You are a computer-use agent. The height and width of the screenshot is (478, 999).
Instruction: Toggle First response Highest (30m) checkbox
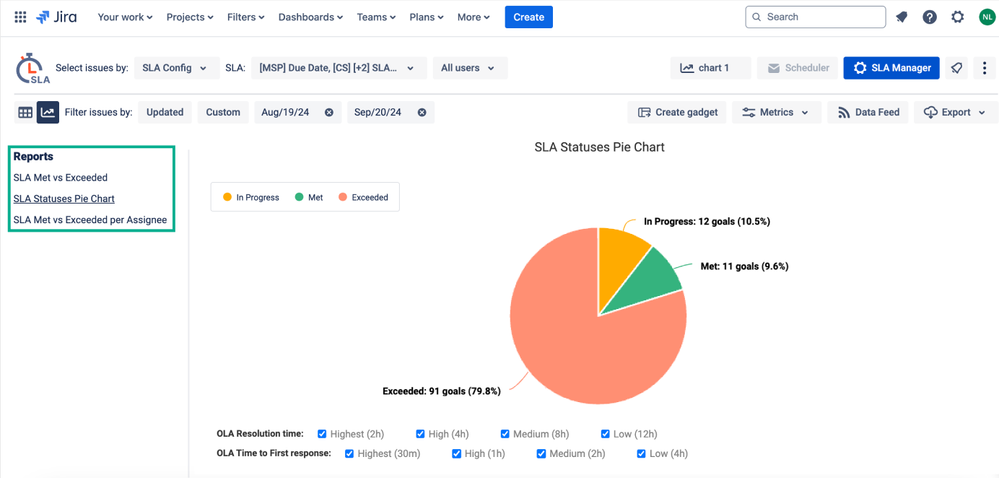point(349,454)
